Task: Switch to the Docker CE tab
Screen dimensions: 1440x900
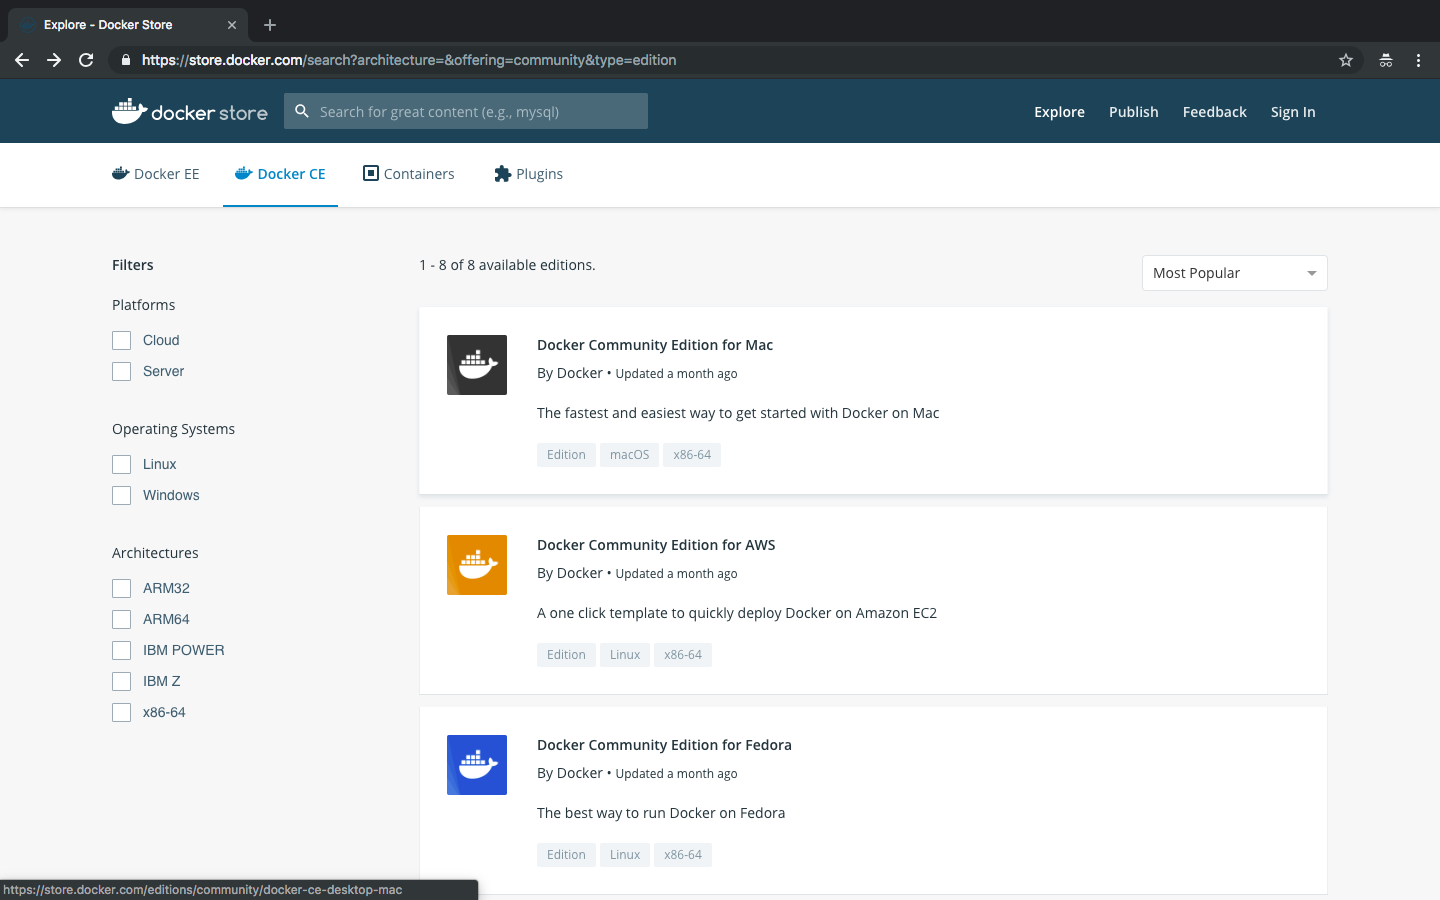Action: [x=280, y=174]
